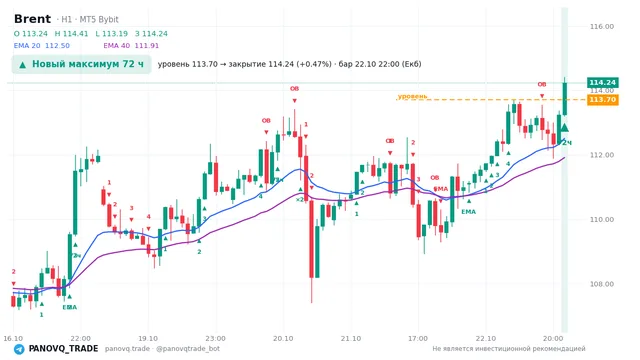Click the orange 113.70 level price tag
The image size is (640, 360).
pos(602,100)
